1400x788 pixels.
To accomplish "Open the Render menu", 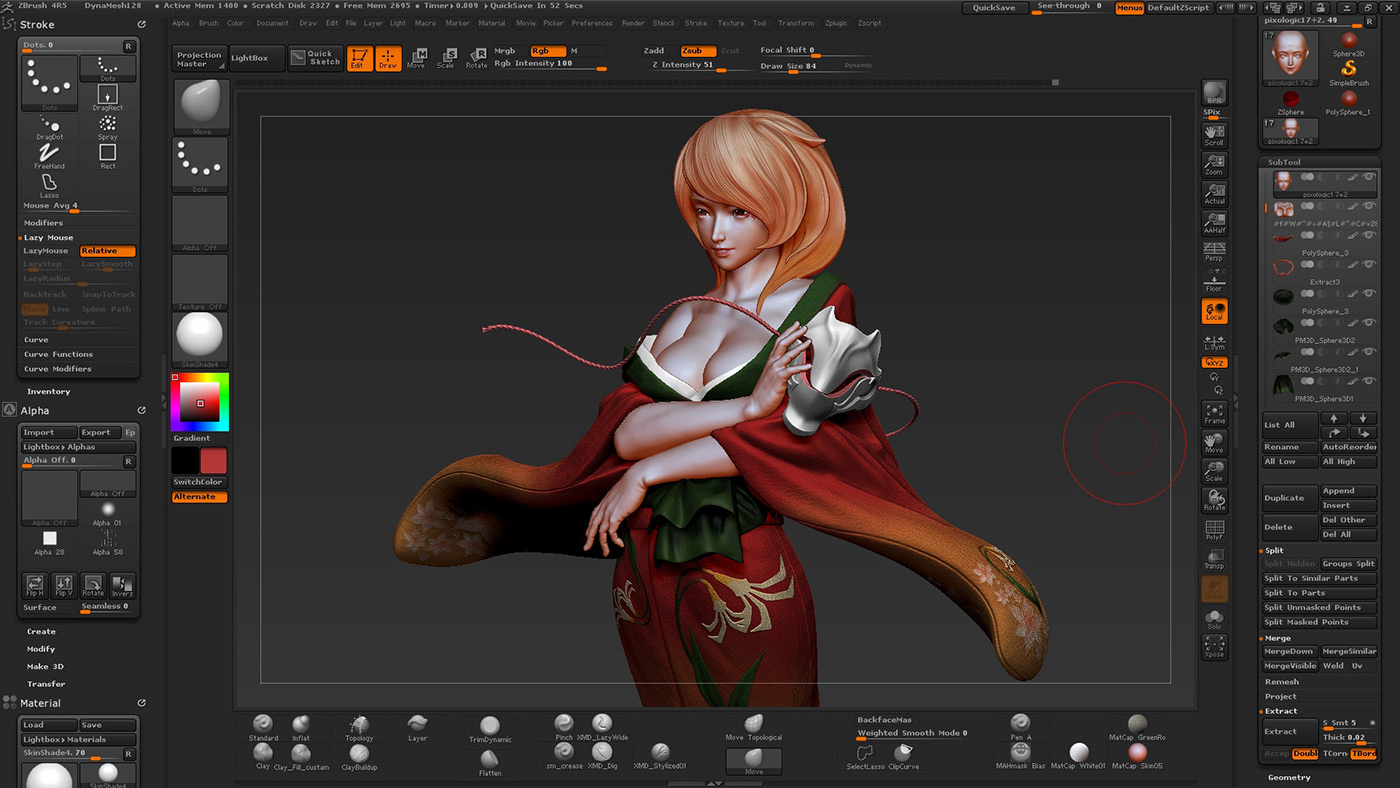I will coord(633,23).
